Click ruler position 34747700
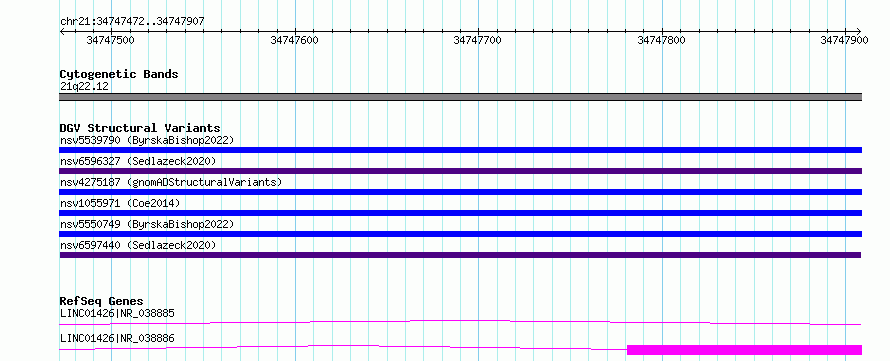Screen dimensions: 890x361 478,40
